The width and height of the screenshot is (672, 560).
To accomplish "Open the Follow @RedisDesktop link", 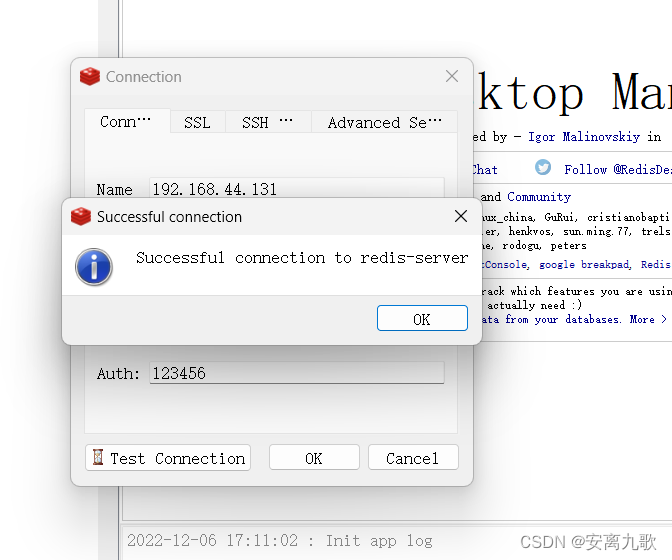I will tap(617, 170).
